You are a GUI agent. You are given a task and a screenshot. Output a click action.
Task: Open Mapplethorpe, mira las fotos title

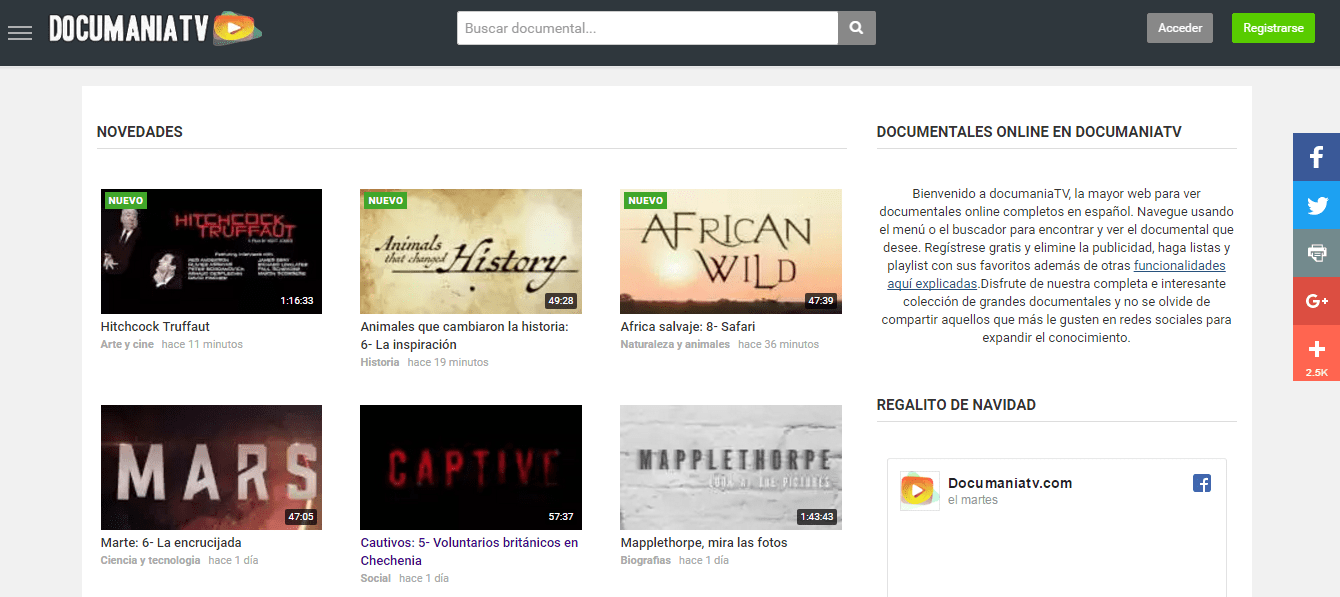704,543
